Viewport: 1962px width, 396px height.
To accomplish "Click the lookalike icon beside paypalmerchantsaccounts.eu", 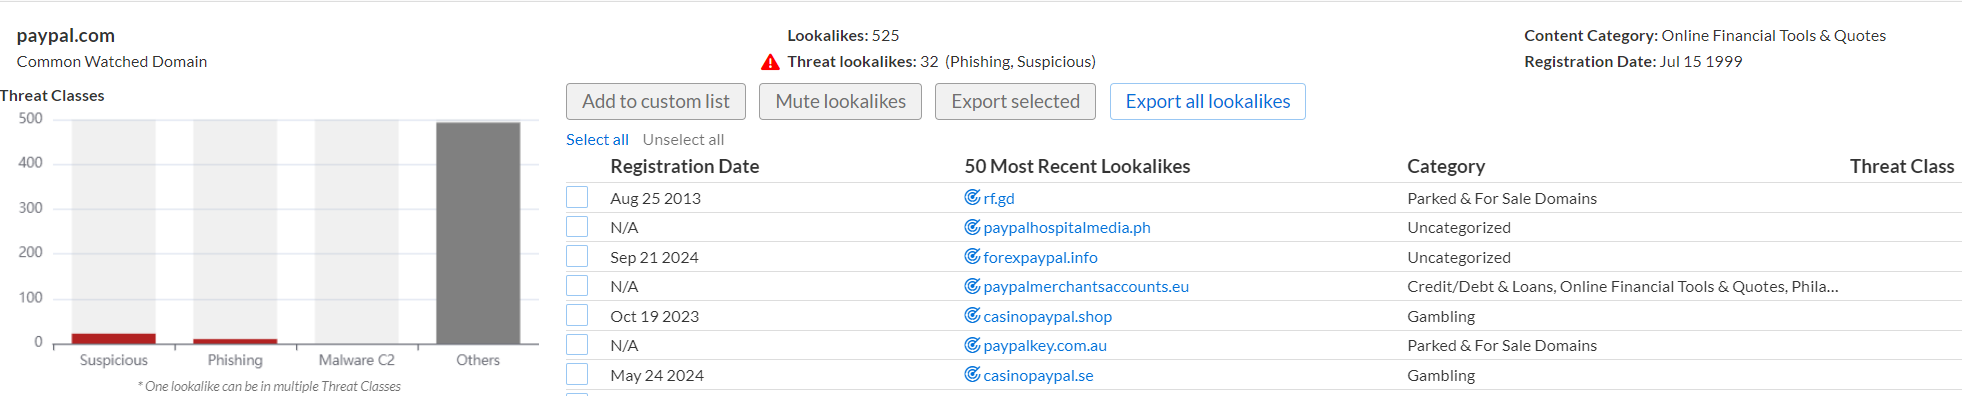I will point(972,286).
